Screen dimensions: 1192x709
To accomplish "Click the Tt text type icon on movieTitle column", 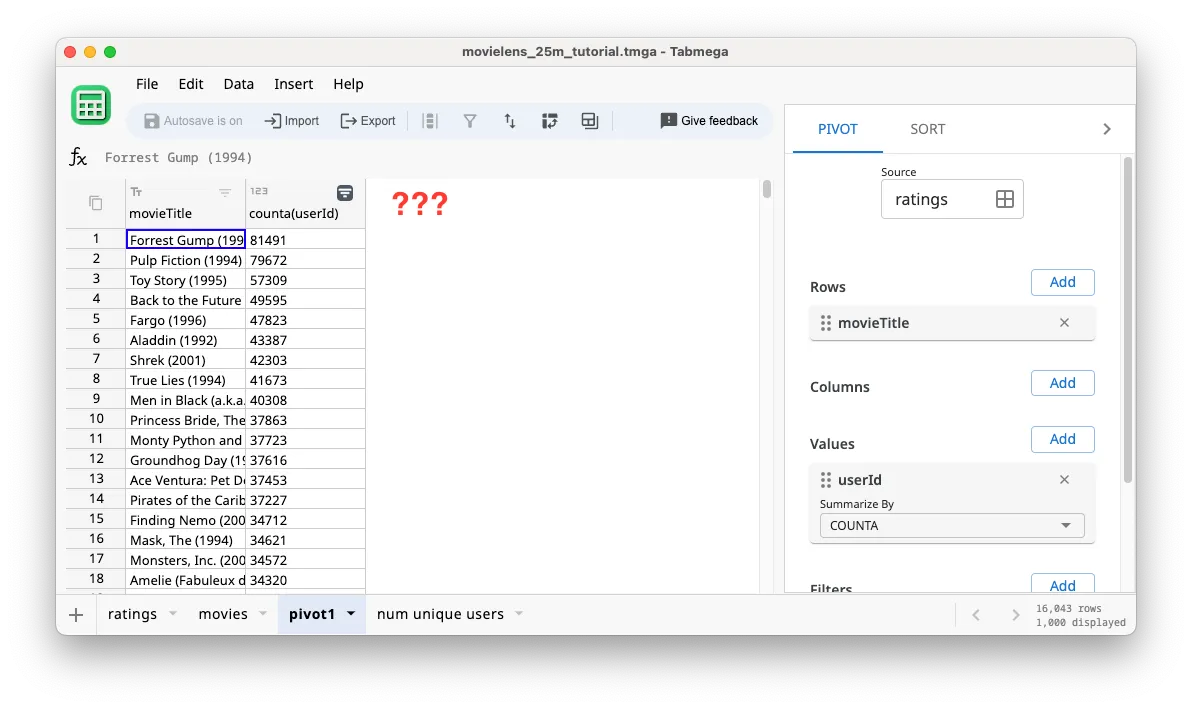I will pos(136,190).
